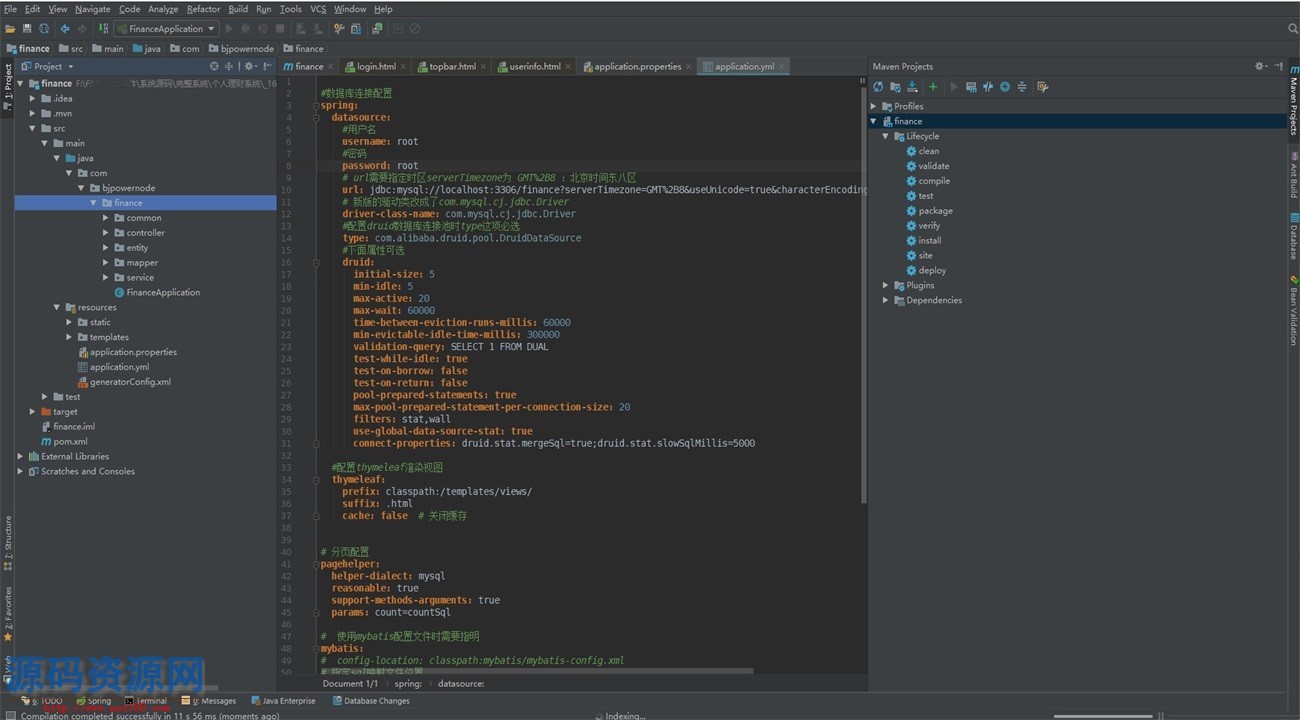Expand the Plugins node
Viewport: 1300px width, 720px height.
pyautogui.click(x=886, y=285)
